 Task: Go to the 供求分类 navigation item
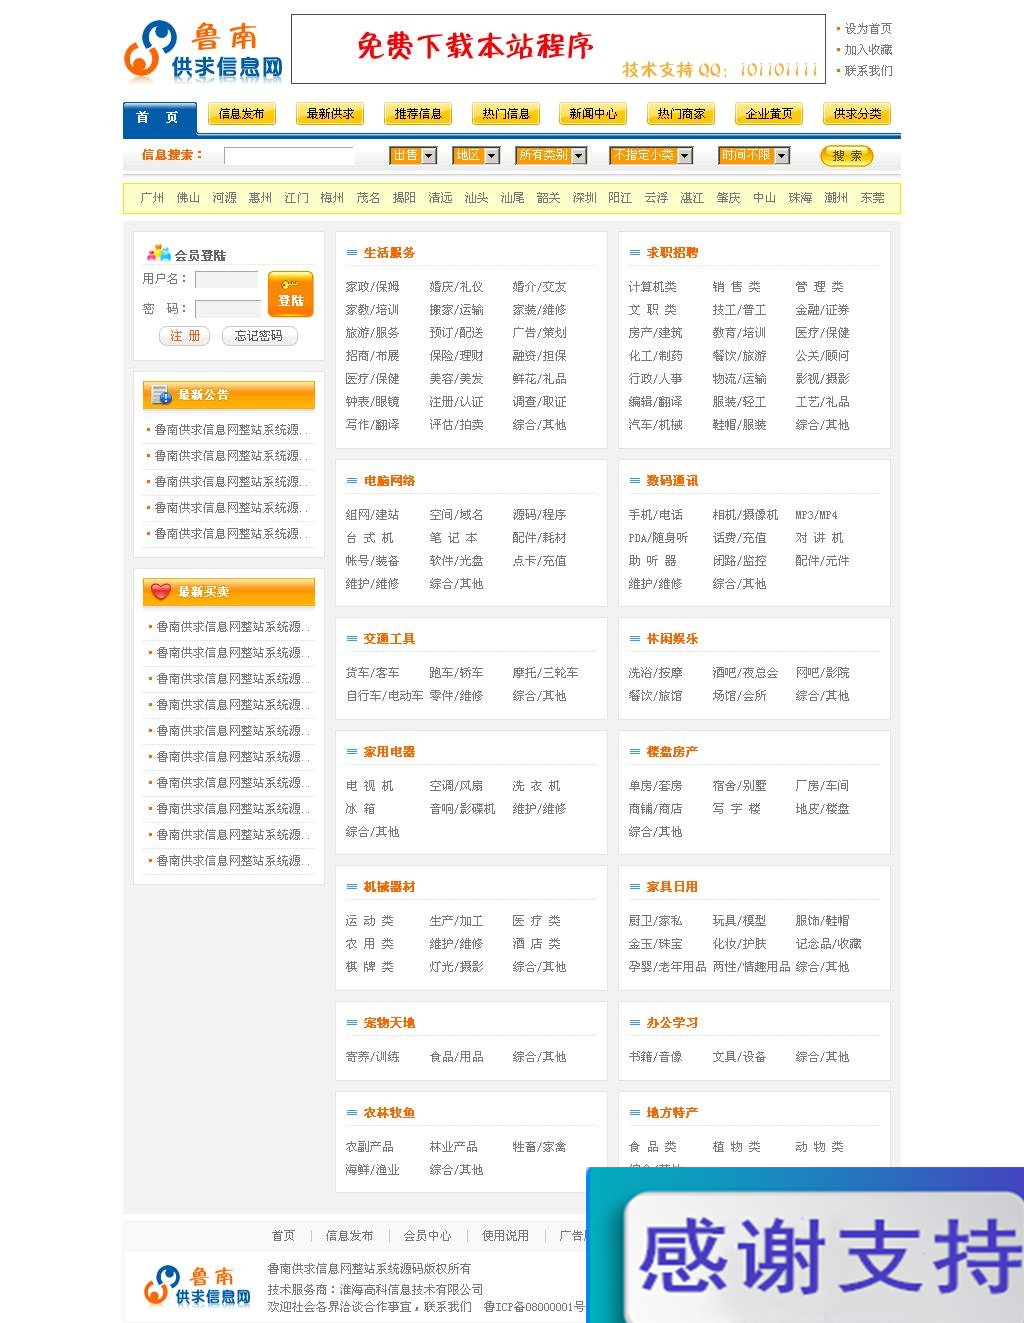pos(857,114)
